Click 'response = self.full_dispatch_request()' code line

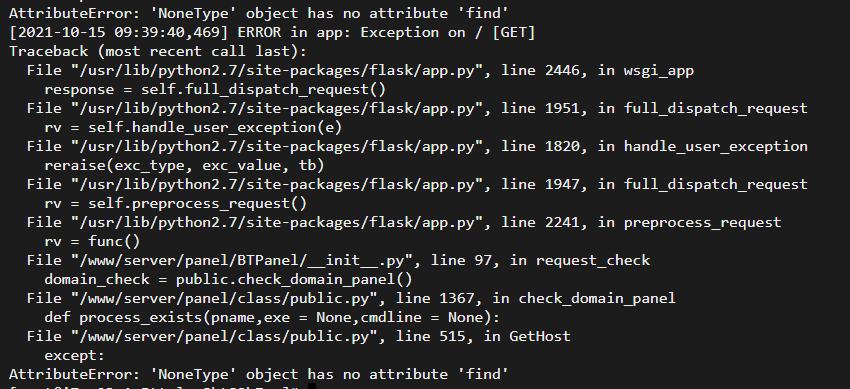click(215, 89)
